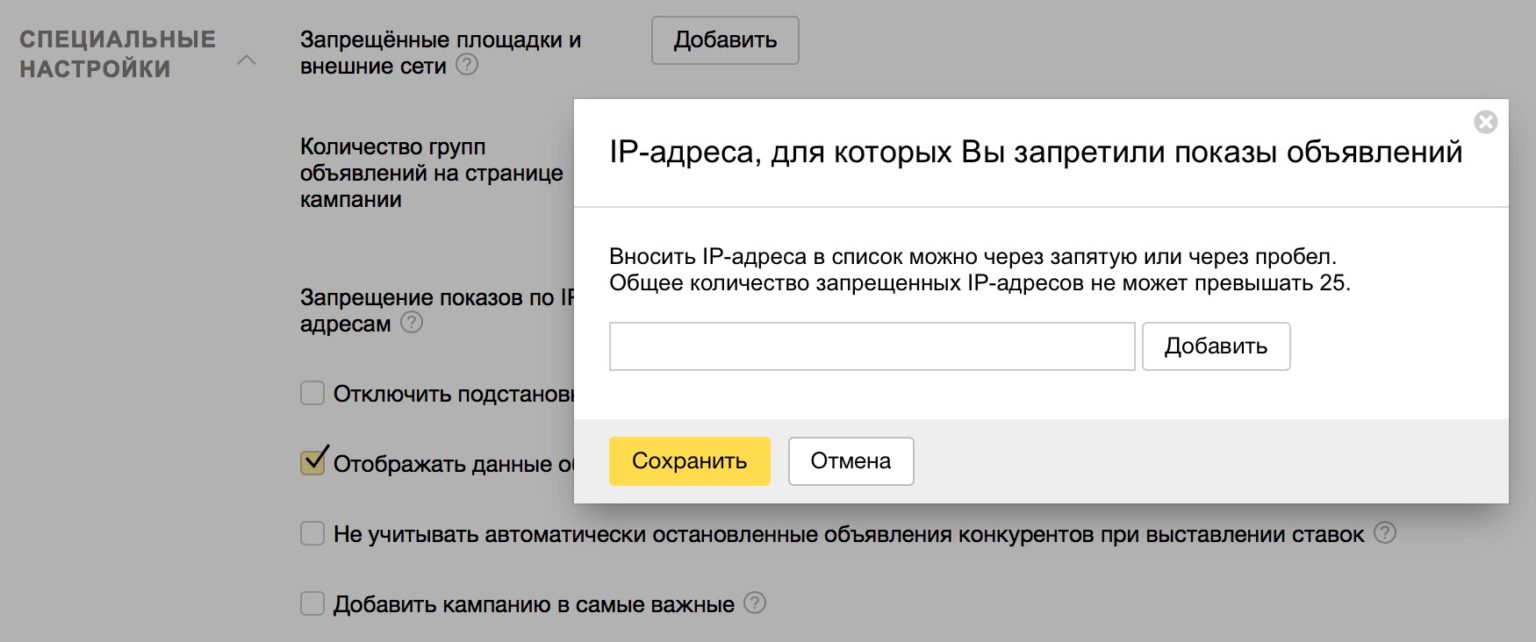
Task: Show help for Запрещение показов по IP
Action: tap(411, 324)
